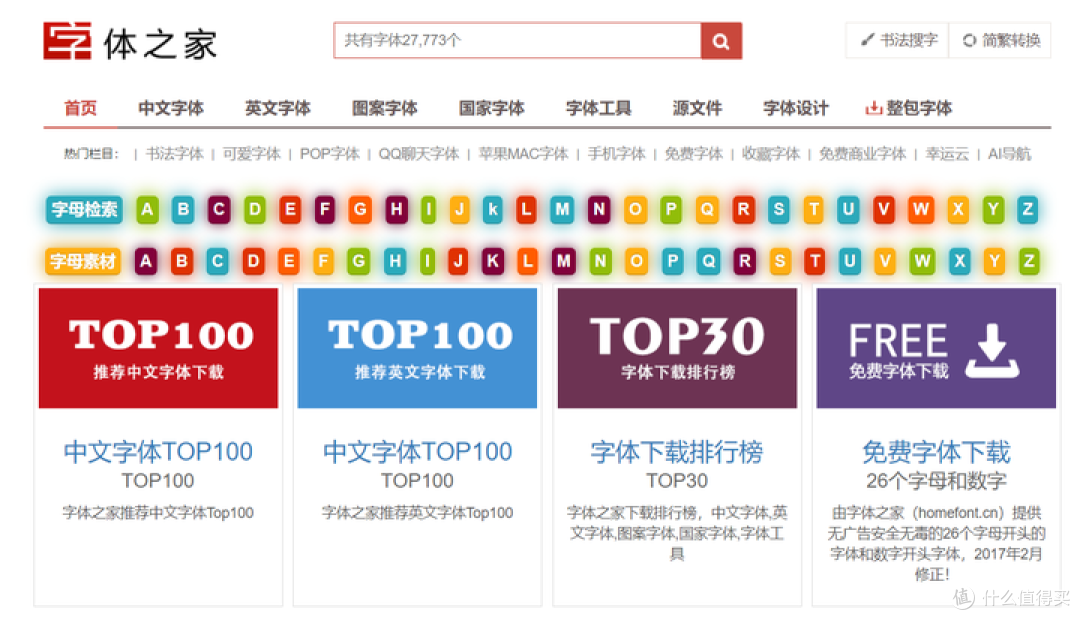Select letter W in 字母检索 row
Viewport: 1080px width, 620px height.
pyautogui.click(x=921, y=209)
